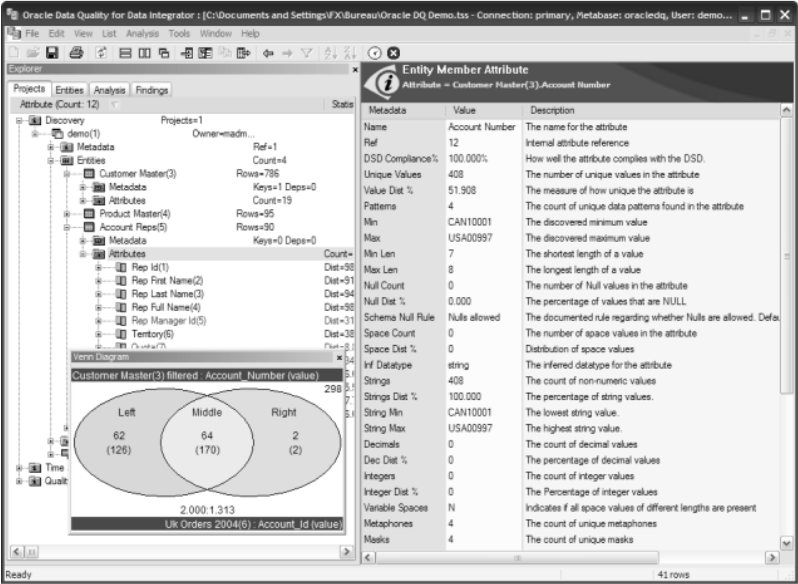Expand the Metadata node with Ref=1

tap(51, 147)
